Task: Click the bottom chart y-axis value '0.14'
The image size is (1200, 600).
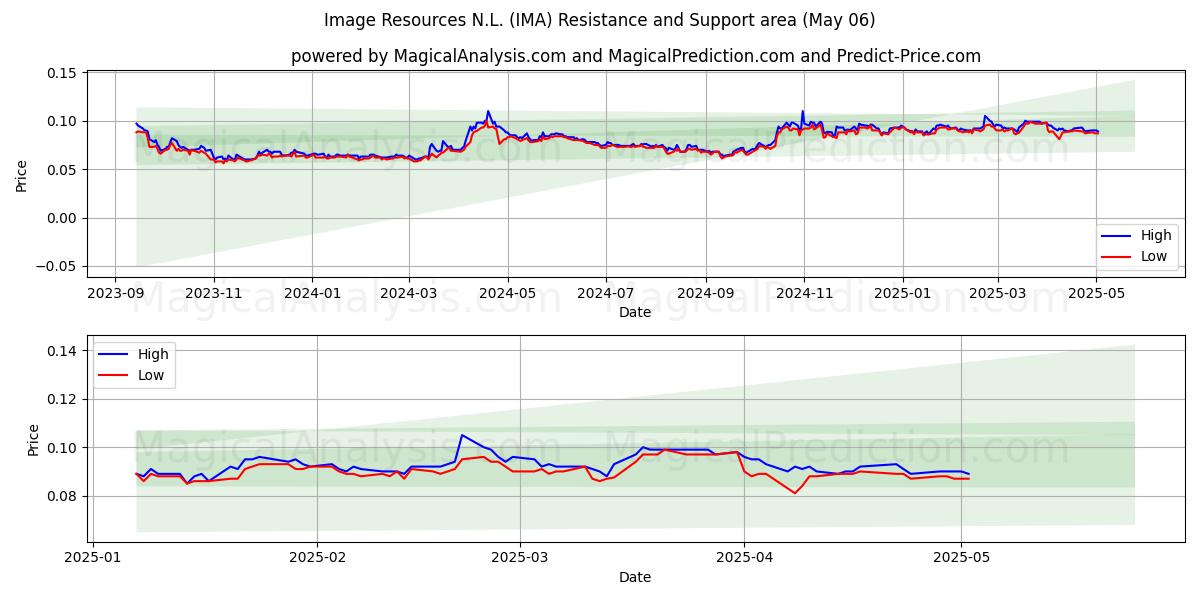Action: [62, 351]
